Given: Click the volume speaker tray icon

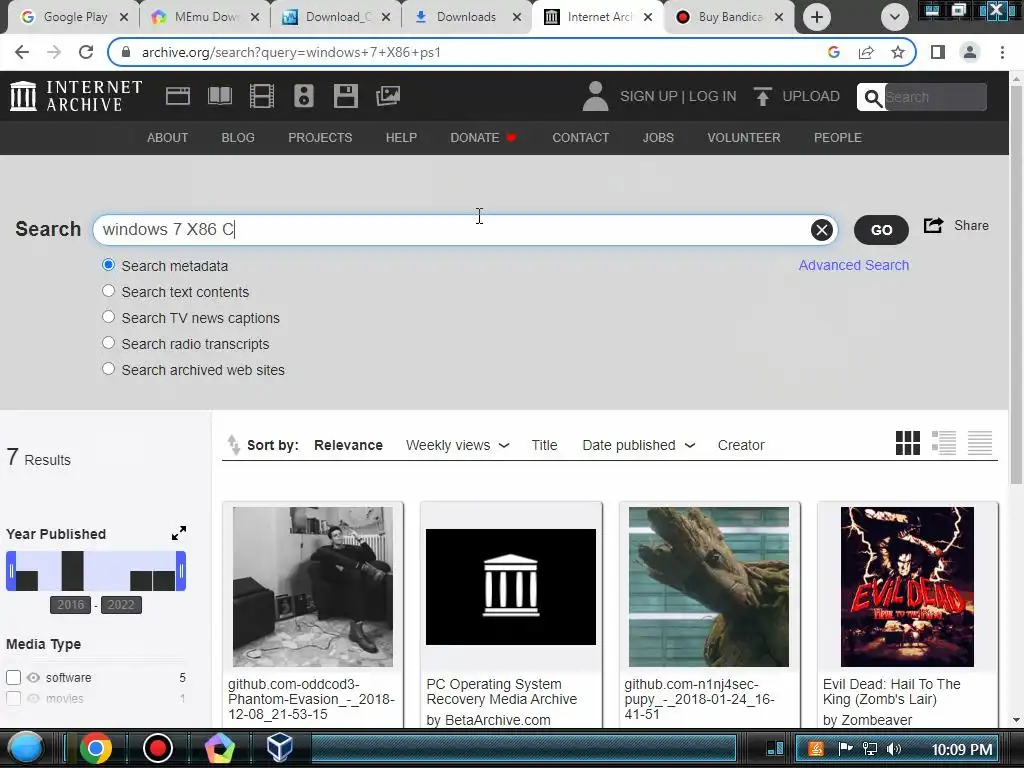Looking at the screenshot, I should [893, 749].
